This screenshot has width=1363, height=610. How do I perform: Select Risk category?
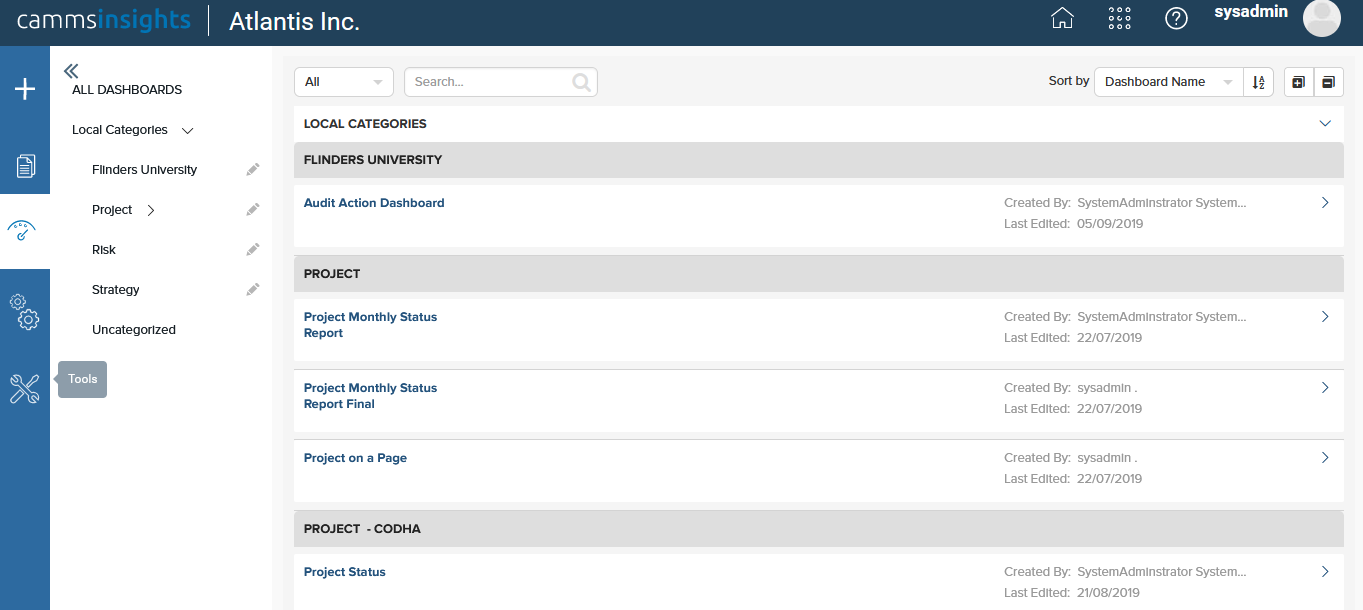(x=104, y=250)
